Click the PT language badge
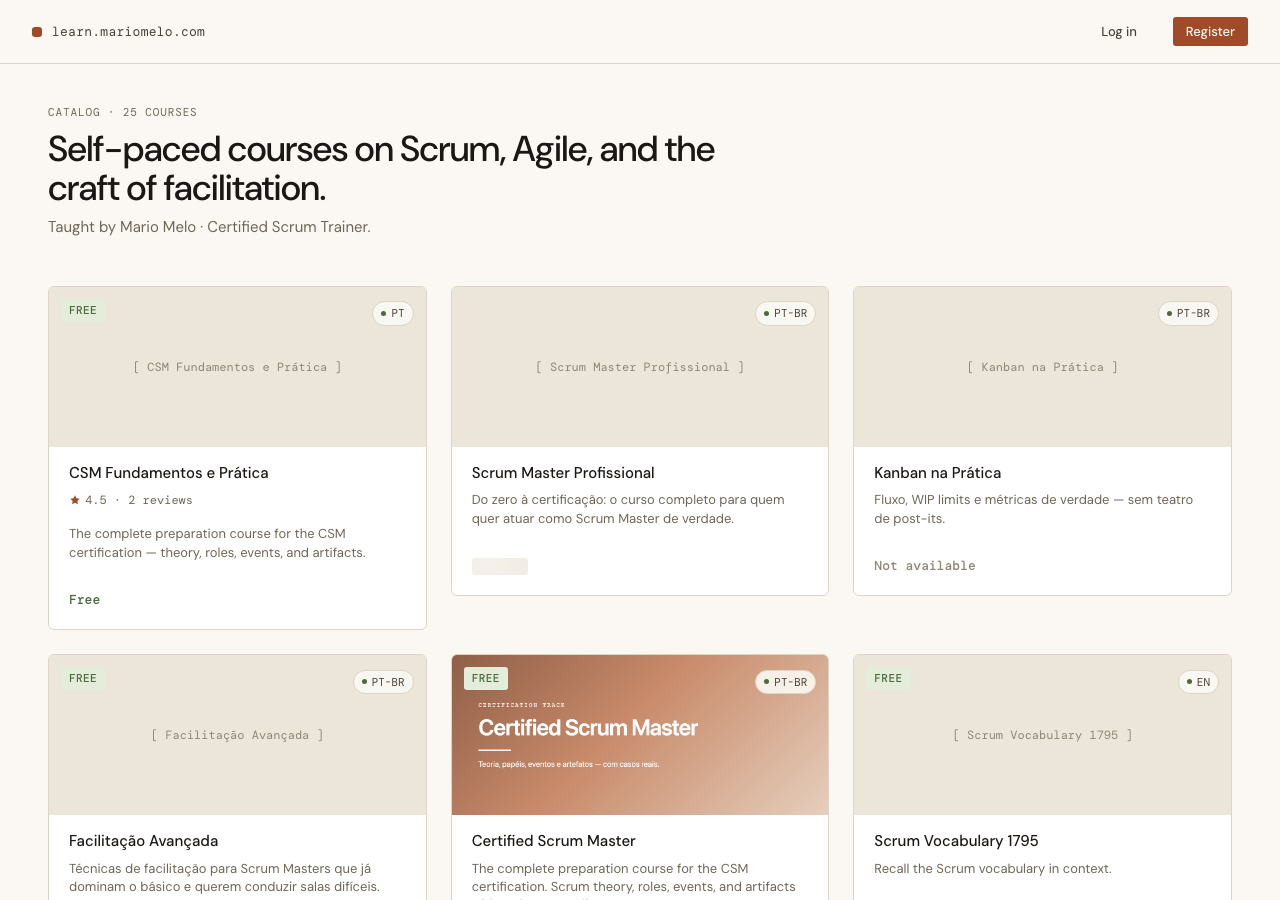1280x900 pixels. (393, 314)
